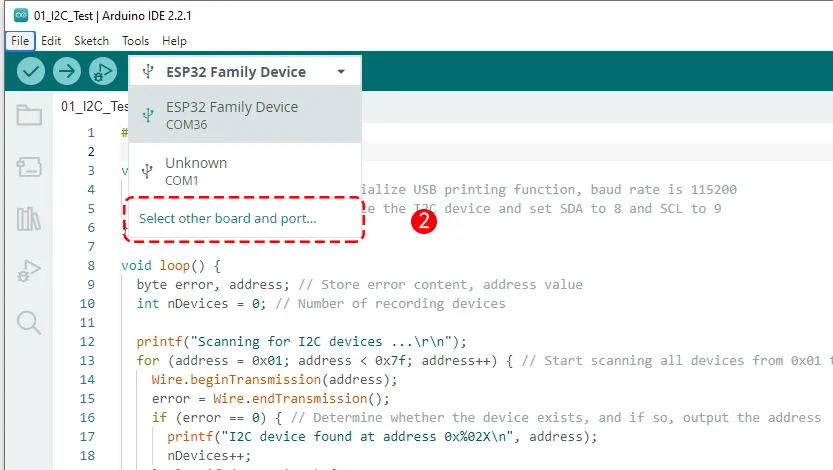The height and width of the screenshot is (470, 833).
Task: Open the Edit menu
Action: tap(51, 41)
